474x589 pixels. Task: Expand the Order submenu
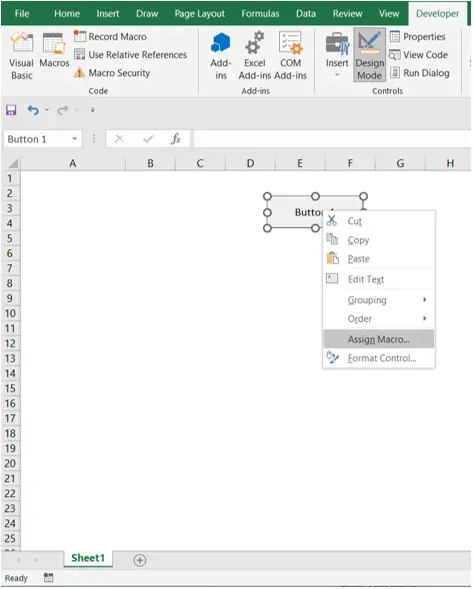coord(379,319)
